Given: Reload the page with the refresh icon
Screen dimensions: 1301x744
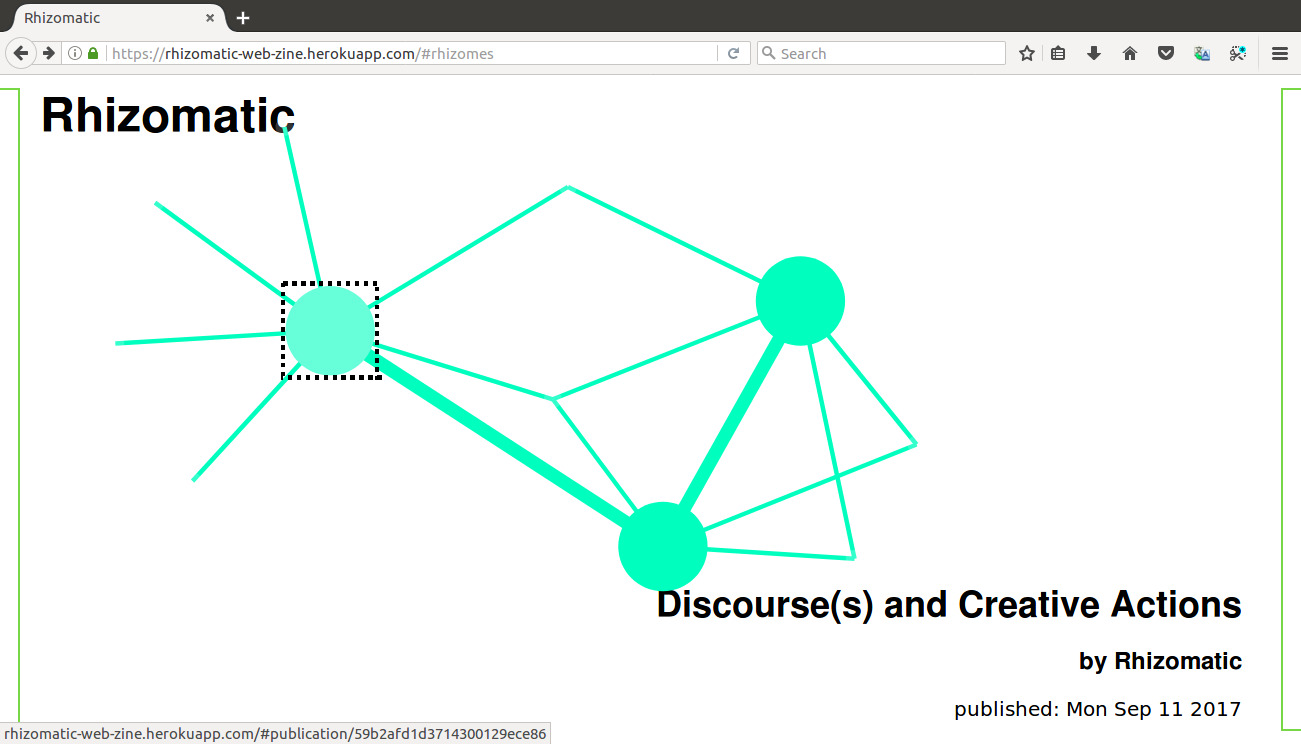Looking at the screenshot, I should click(x=733, y=54).
